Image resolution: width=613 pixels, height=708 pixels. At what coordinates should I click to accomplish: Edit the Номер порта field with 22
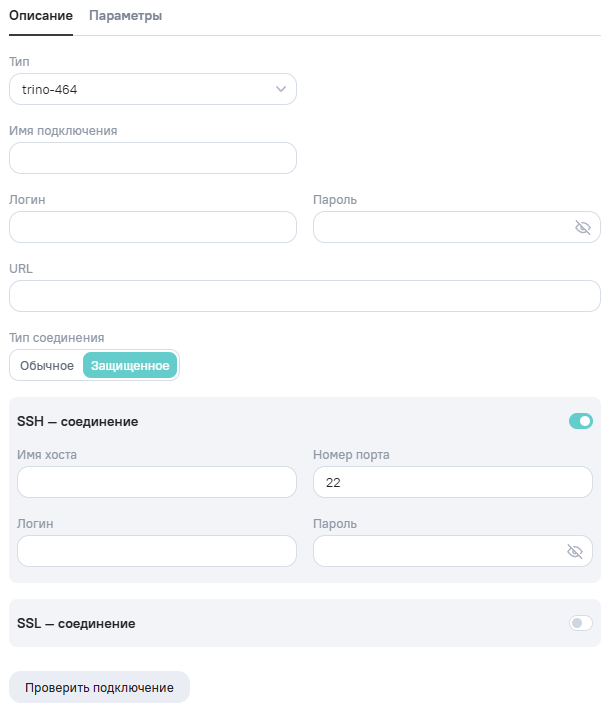coord(452,482)
